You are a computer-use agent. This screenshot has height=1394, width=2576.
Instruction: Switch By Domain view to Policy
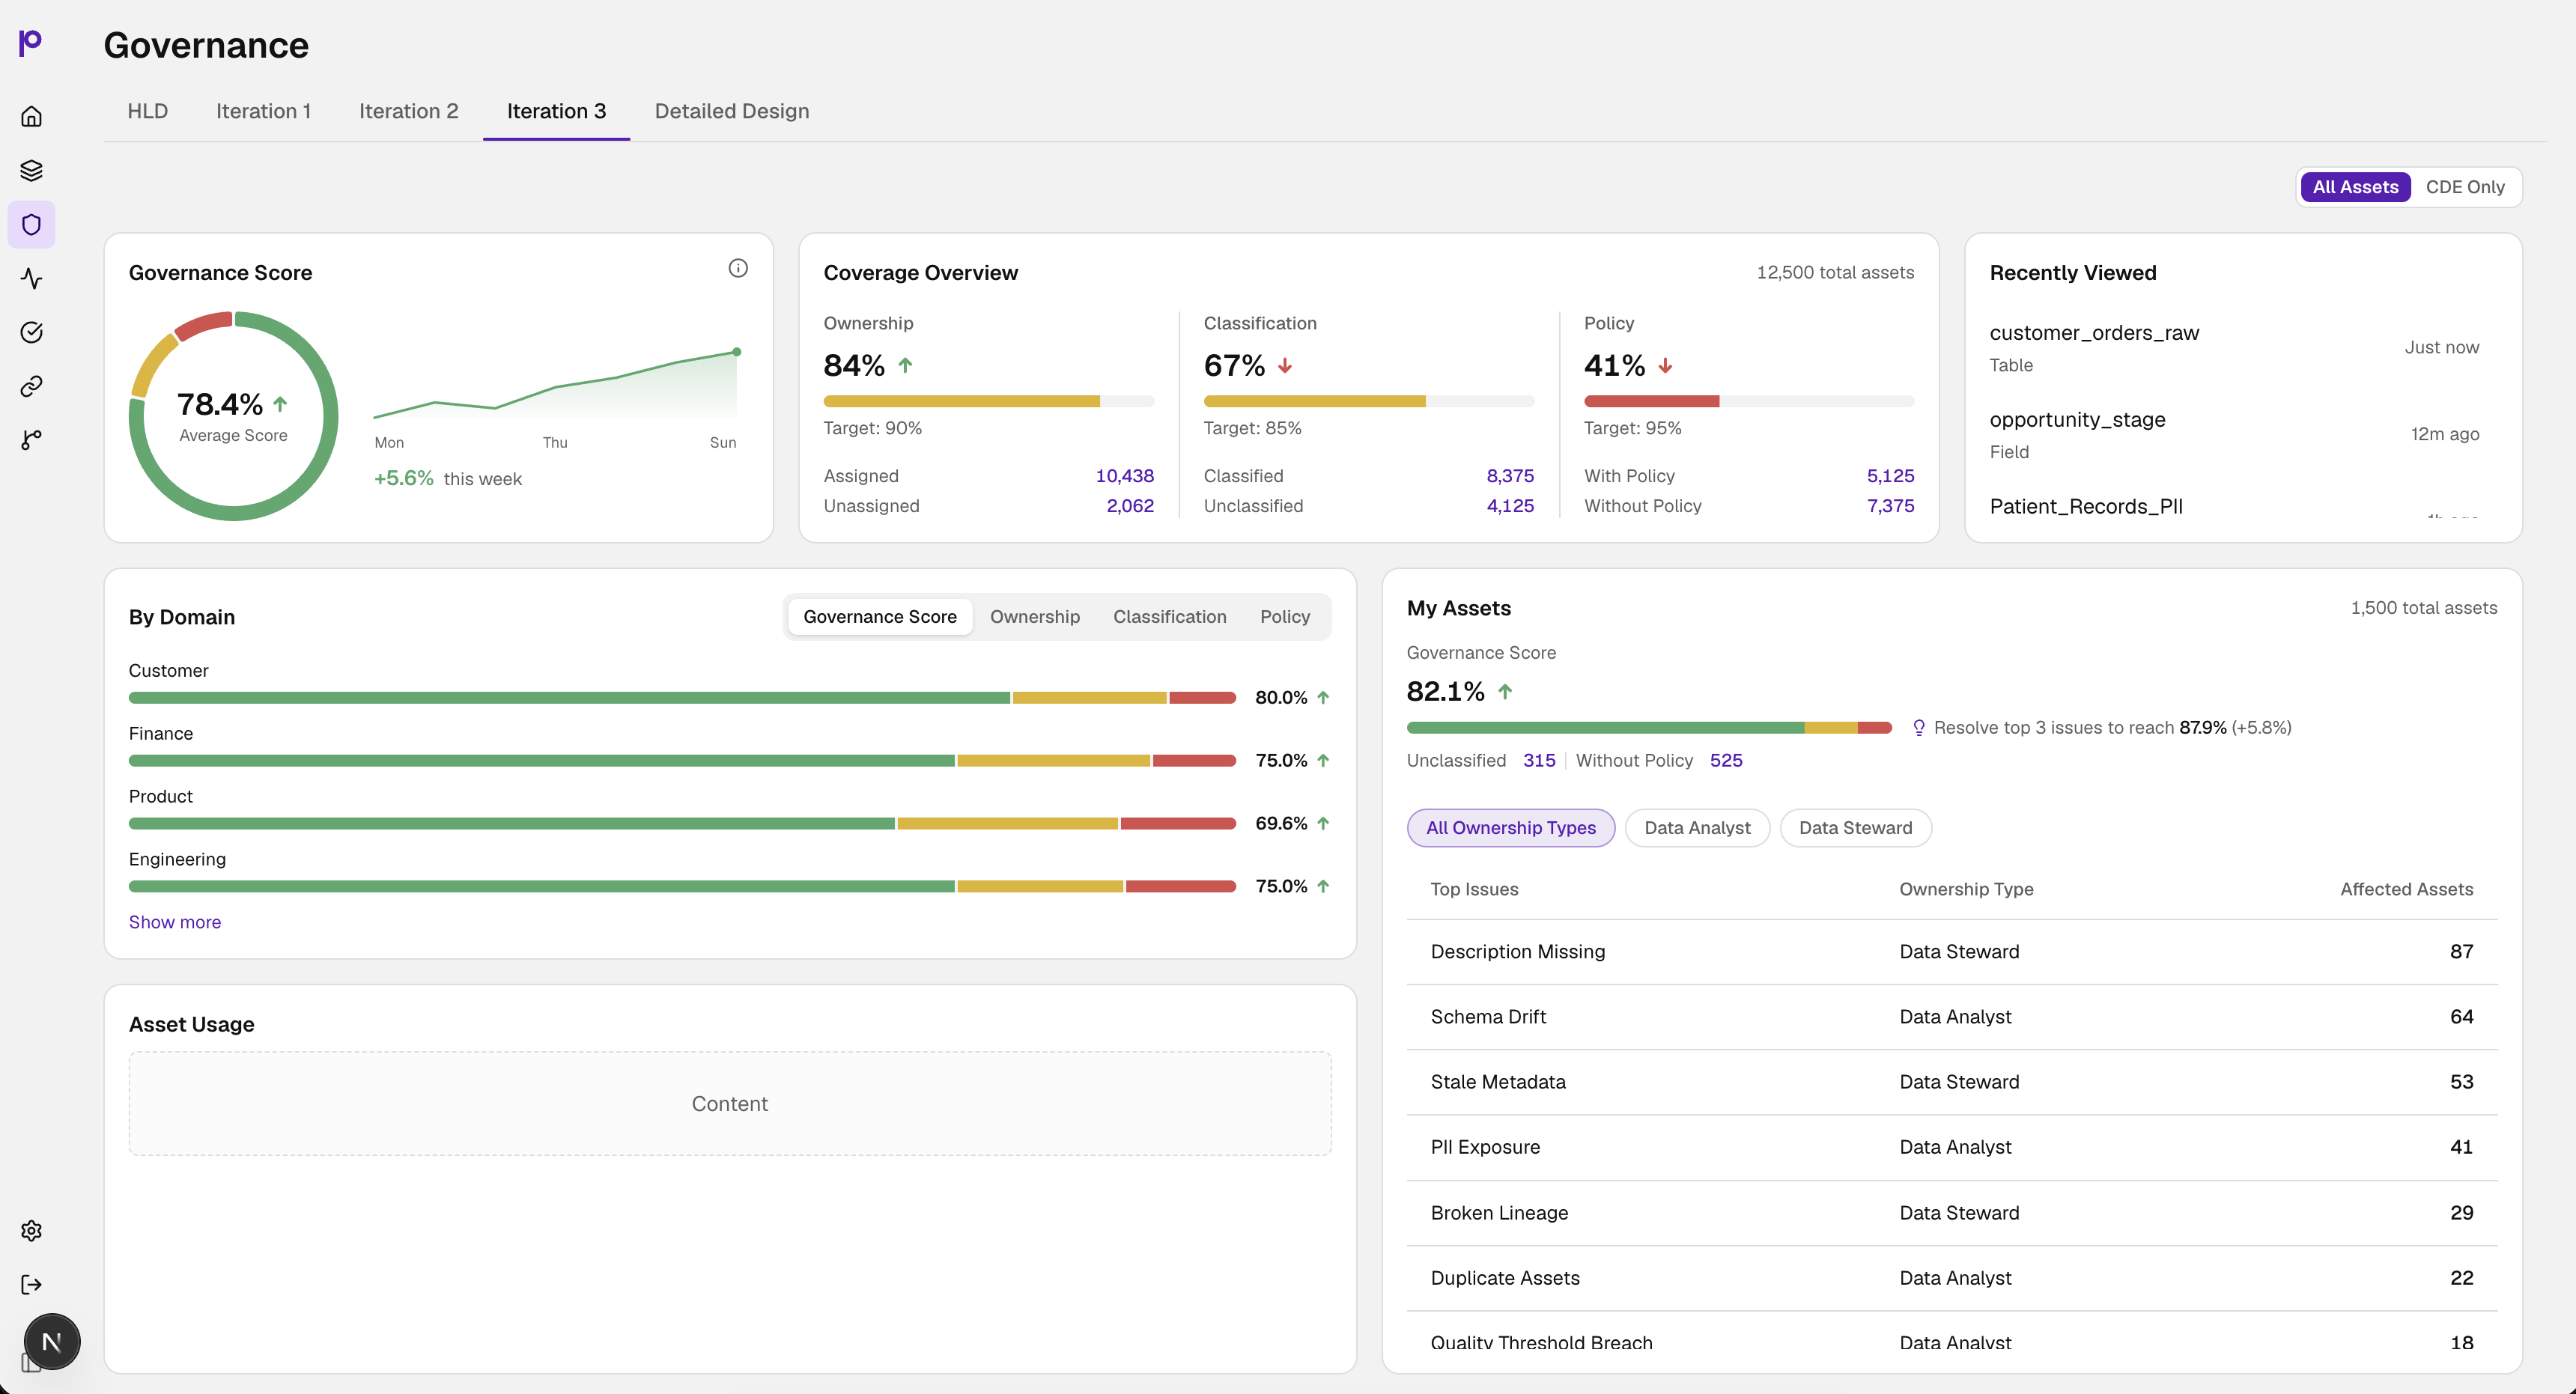coord(1285,617)
